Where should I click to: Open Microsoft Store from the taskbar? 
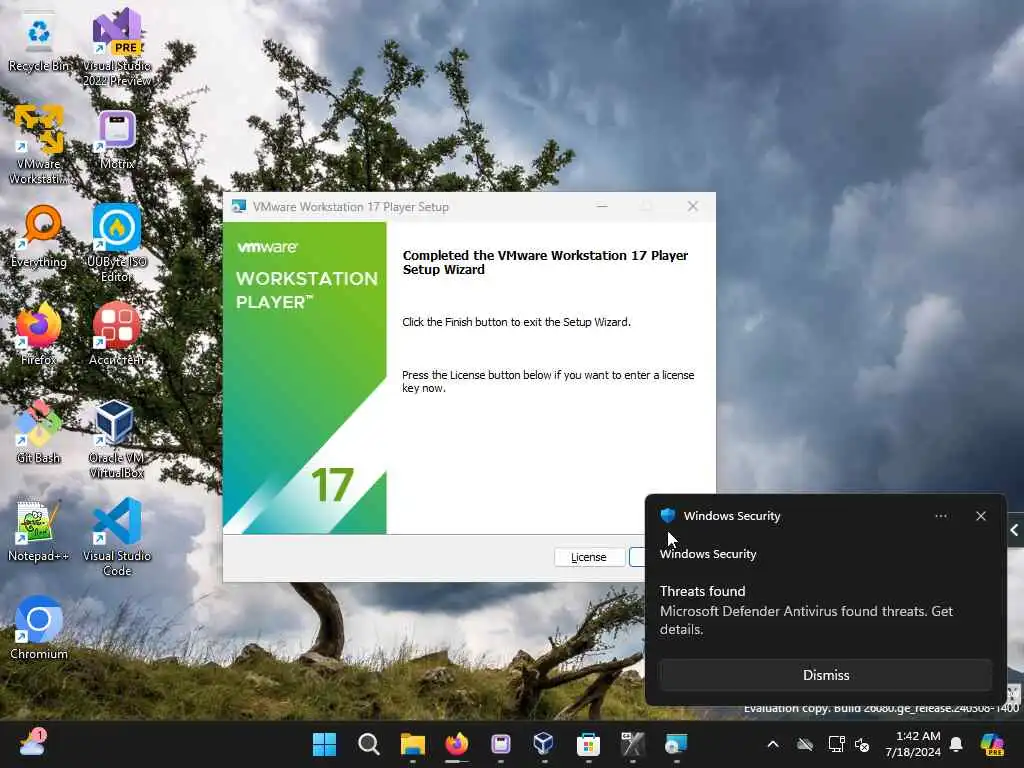(588, 744)
